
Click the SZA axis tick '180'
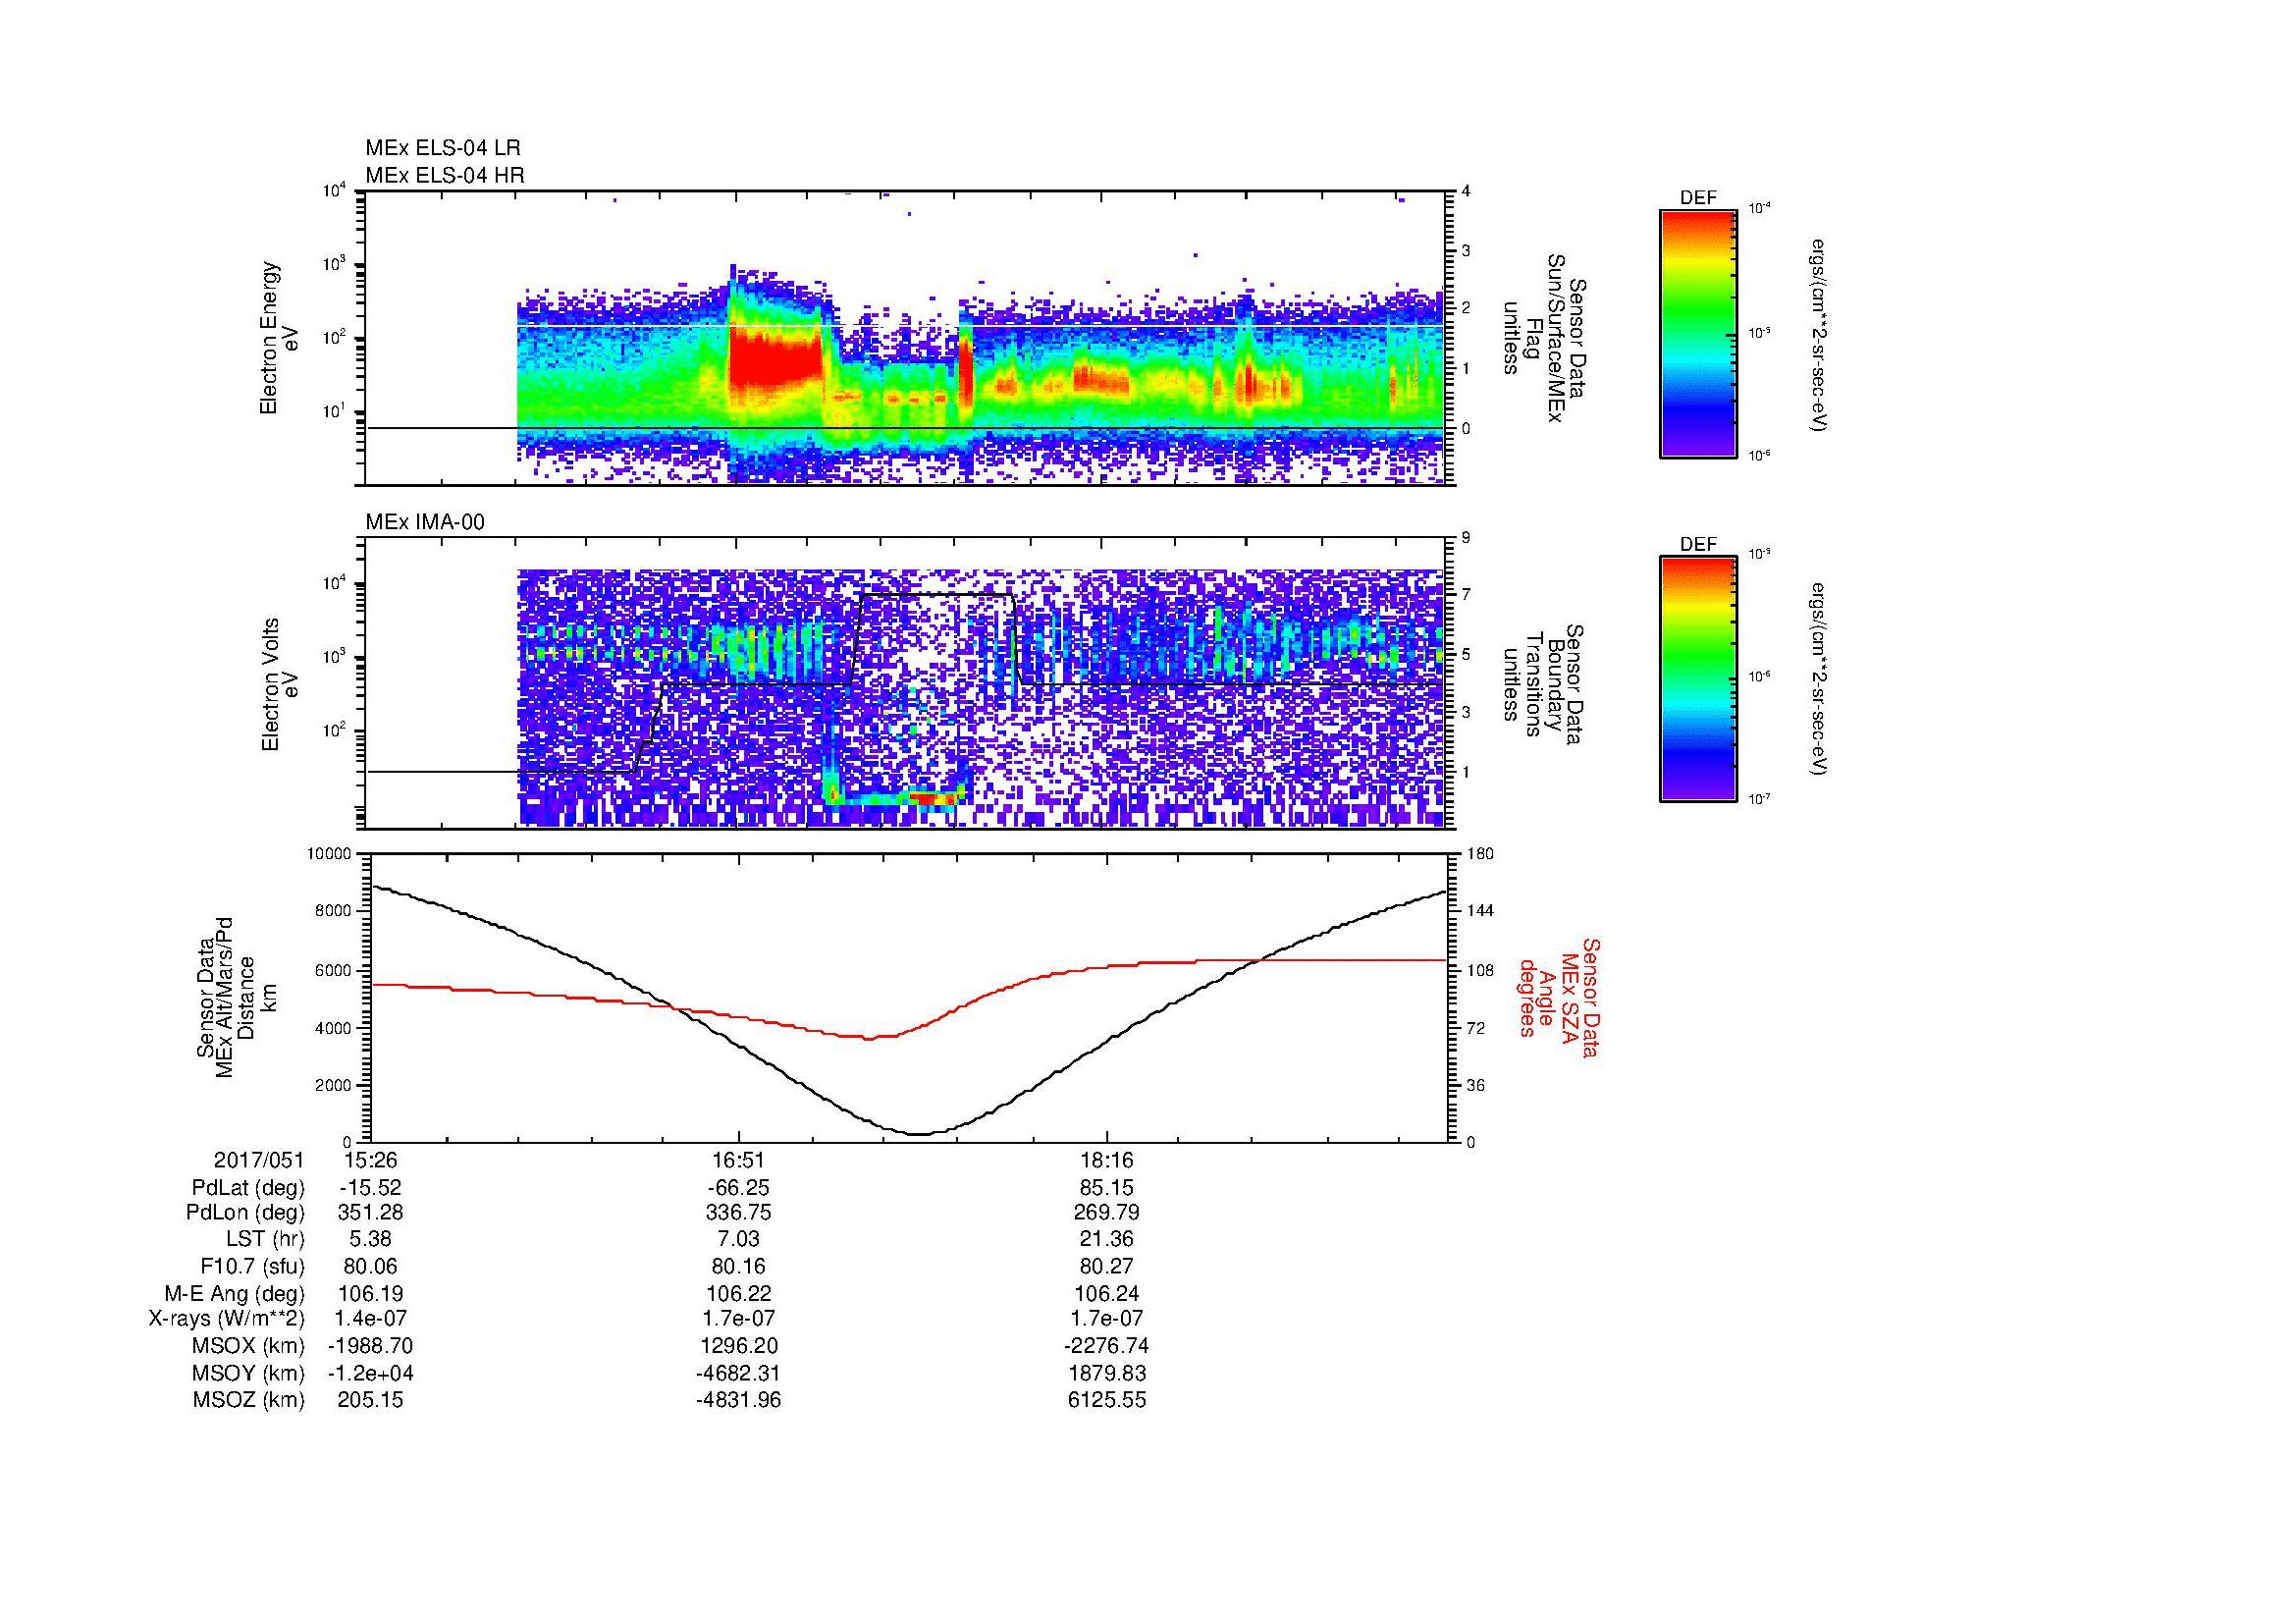point(1480,854)
